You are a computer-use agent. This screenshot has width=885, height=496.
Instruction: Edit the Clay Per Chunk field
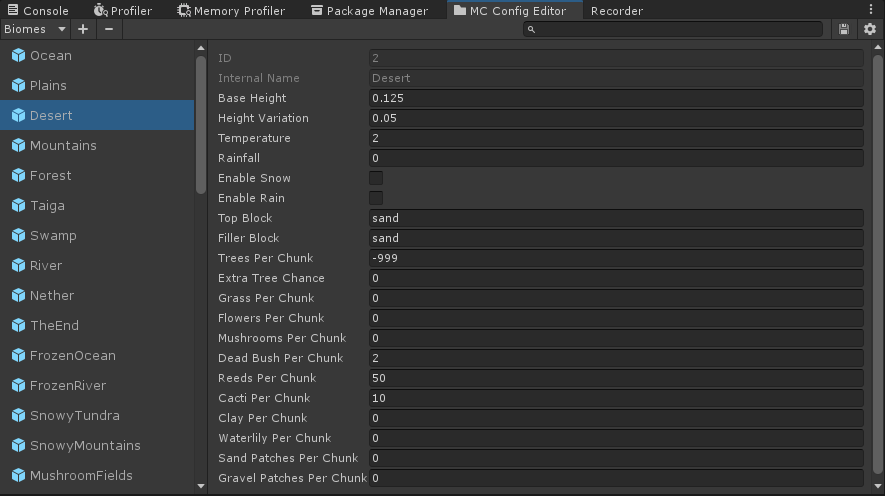(x=616, y=418)
